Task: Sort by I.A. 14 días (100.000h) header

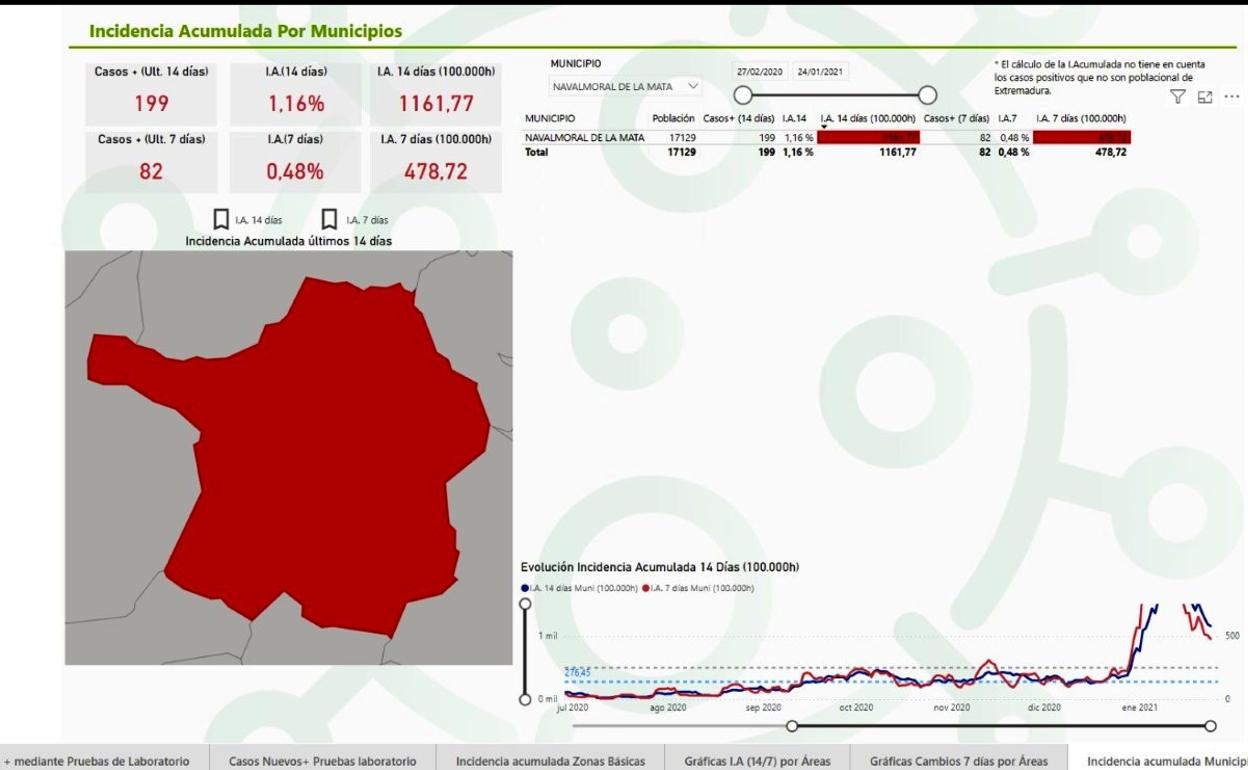Action: (x=868, y=119)
